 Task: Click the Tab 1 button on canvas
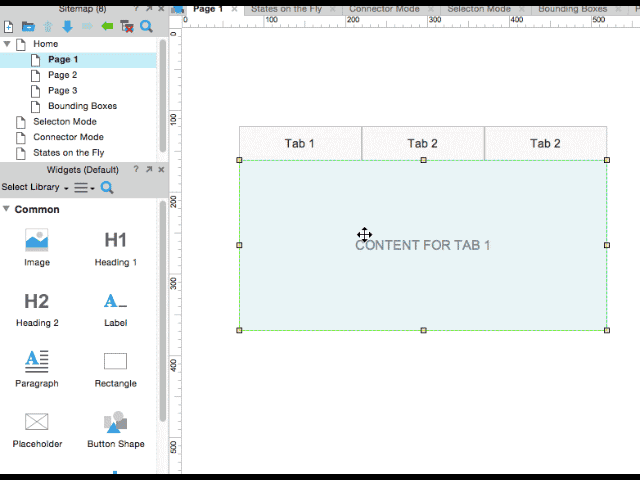[x=300, y=143]
